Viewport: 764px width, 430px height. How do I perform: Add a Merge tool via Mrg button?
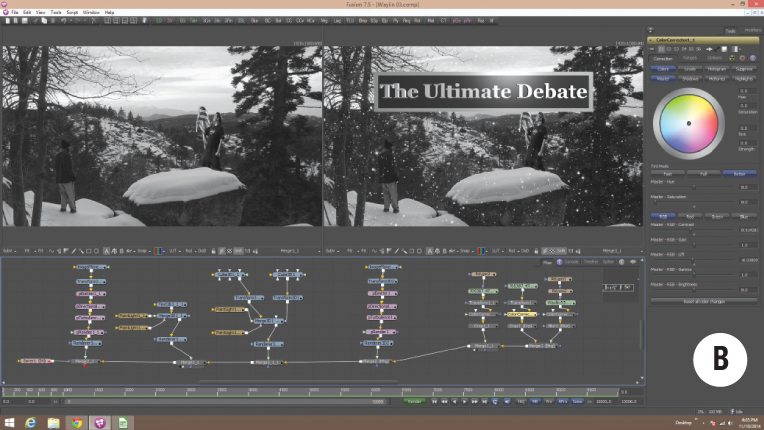click(x=324, y=21)
